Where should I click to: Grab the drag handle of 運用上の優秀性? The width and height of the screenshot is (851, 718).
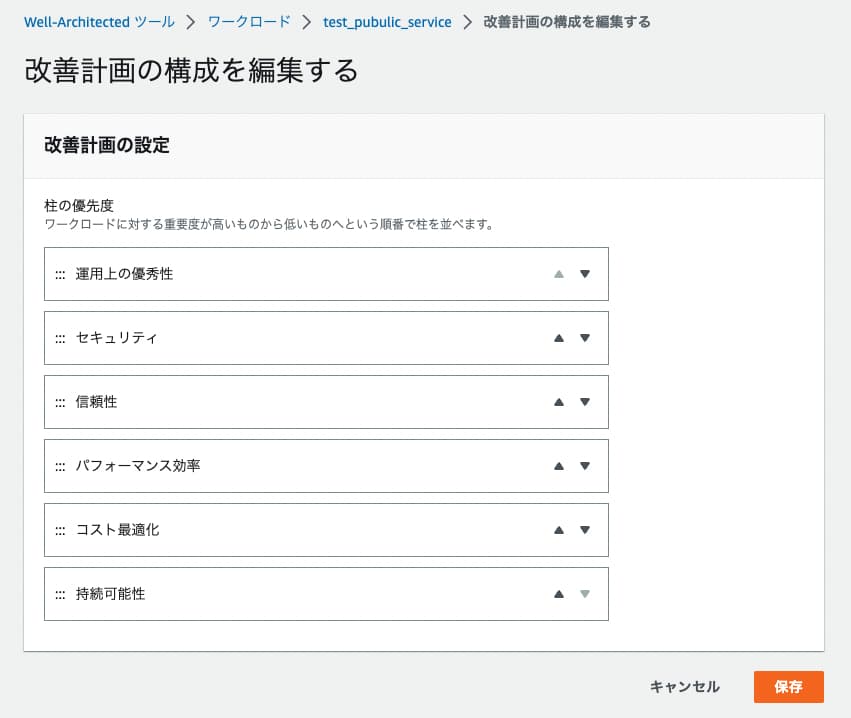(x=60, y=275)
